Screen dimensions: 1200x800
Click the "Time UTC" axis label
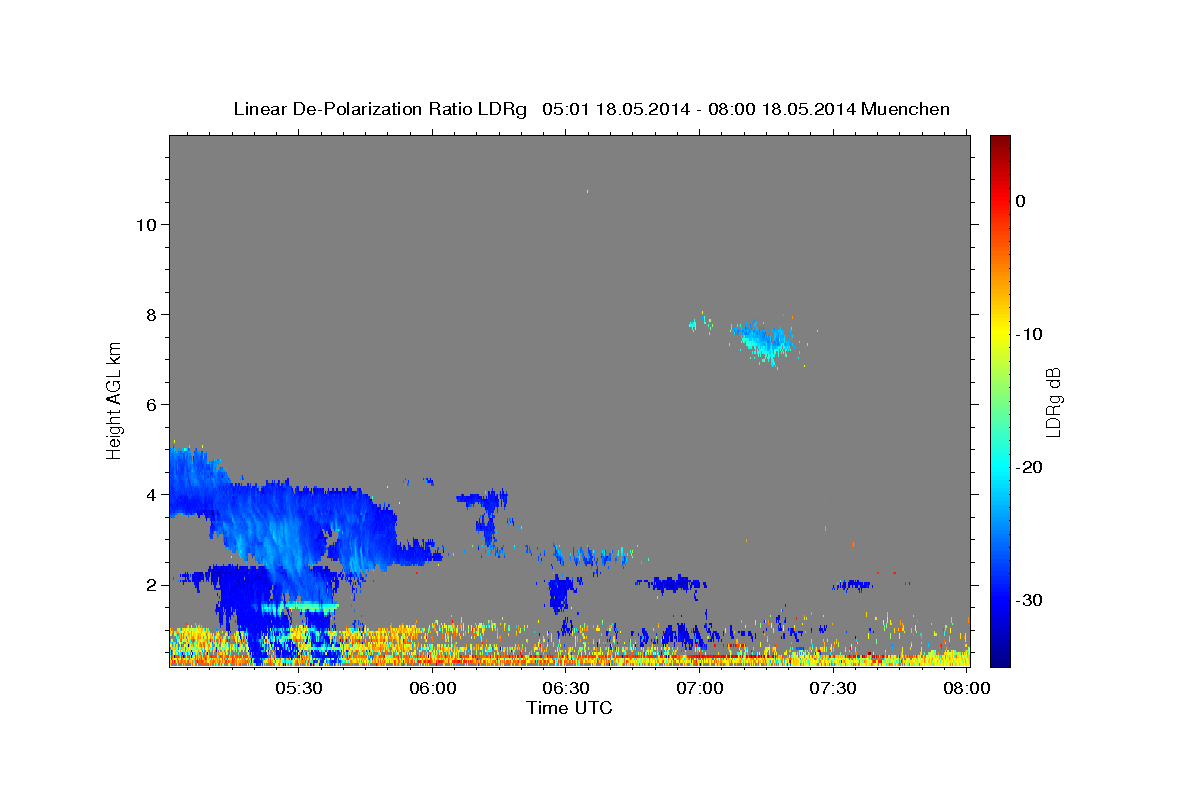[569, 708]
